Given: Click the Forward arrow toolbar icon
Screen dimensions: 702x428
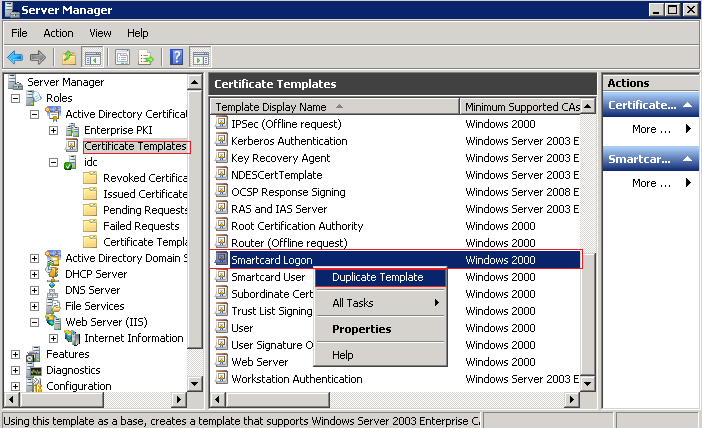Looking at the screenshot, I should (38, 57).
